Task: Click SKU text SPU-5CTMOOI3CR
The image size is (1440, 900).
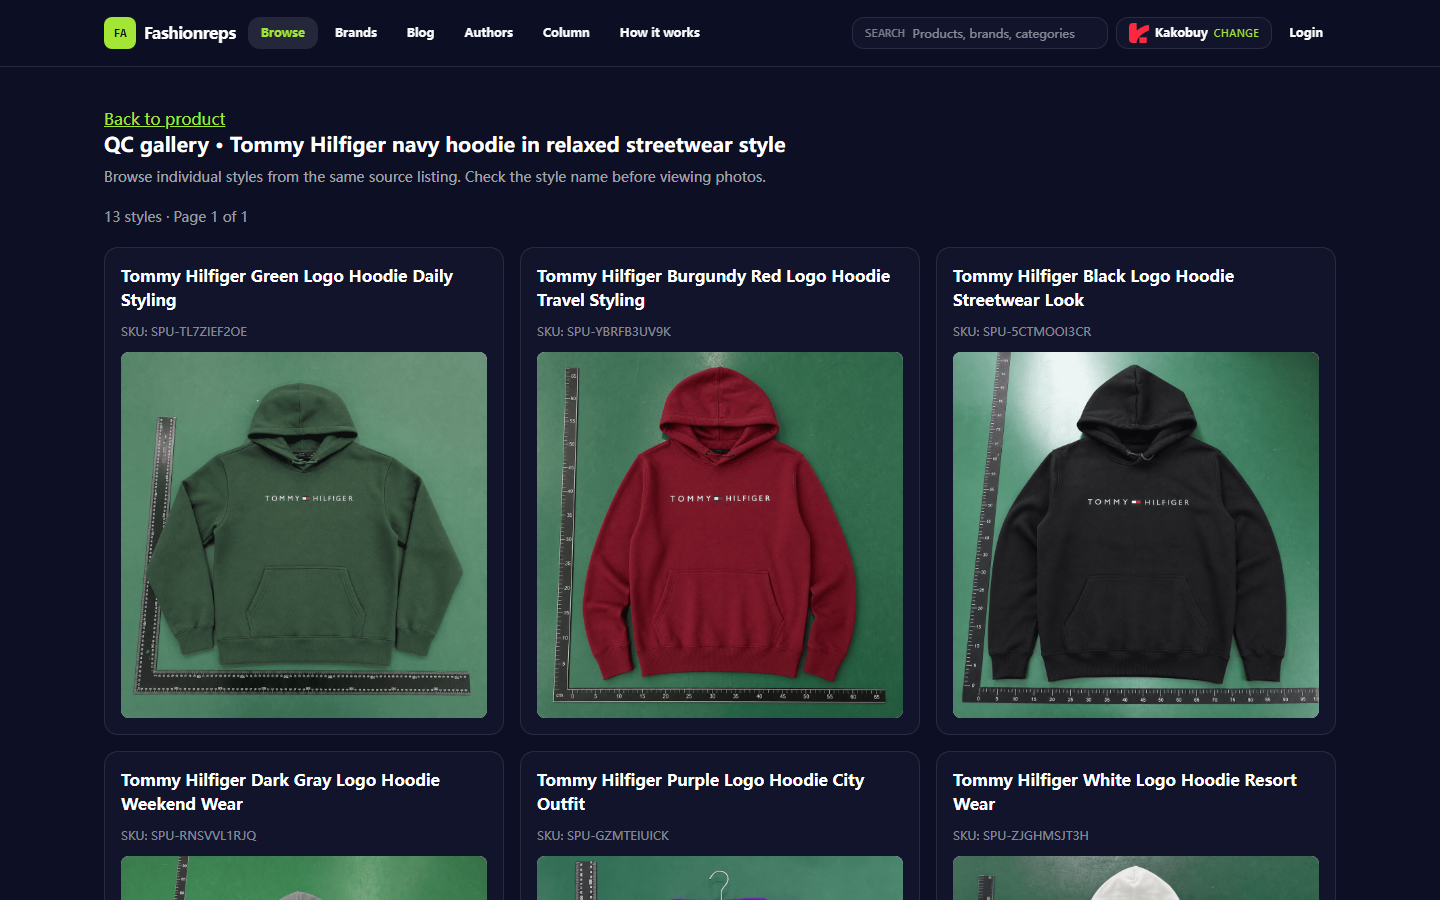Action: 1022,332
